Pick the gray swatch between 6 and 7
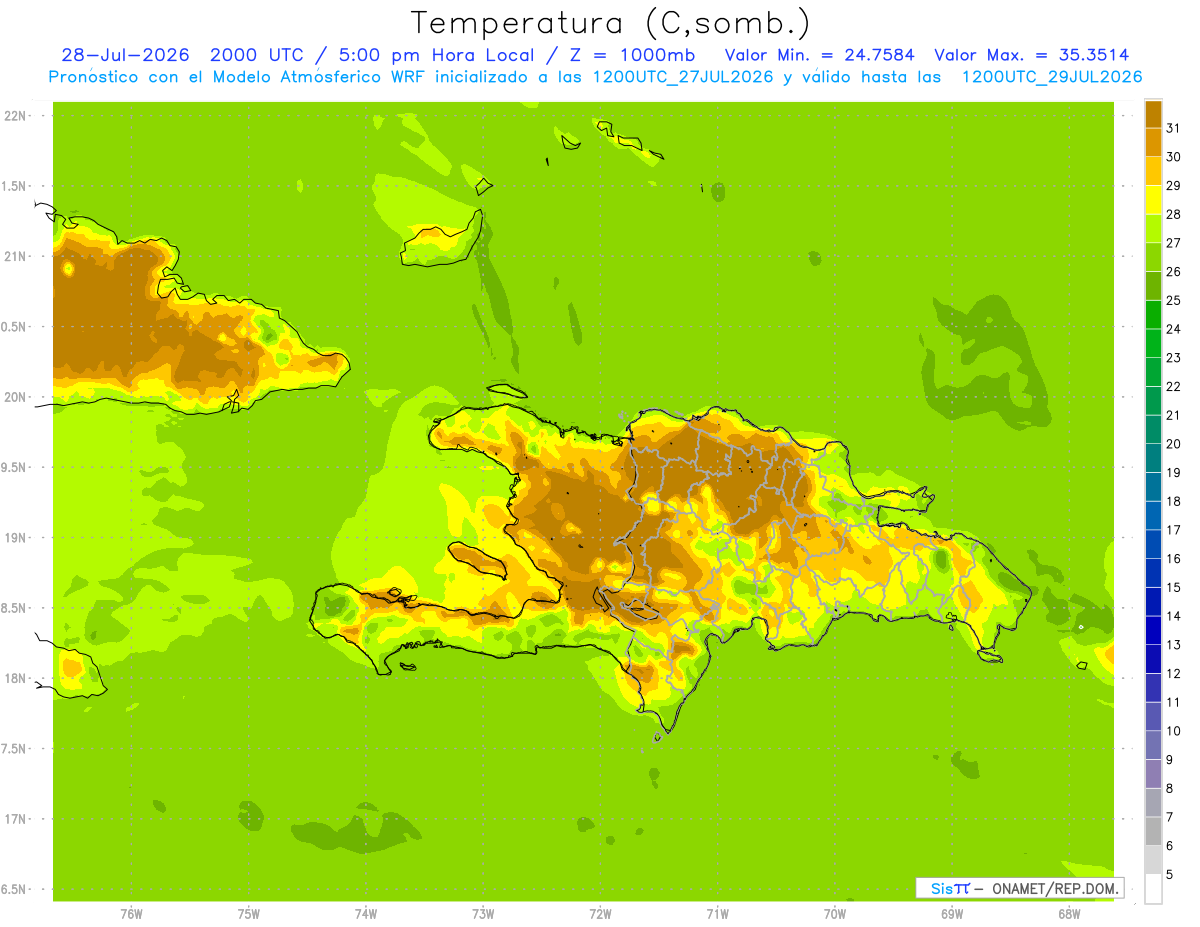This screenshot has width=1200, height=927. (x=1153, y=831)
